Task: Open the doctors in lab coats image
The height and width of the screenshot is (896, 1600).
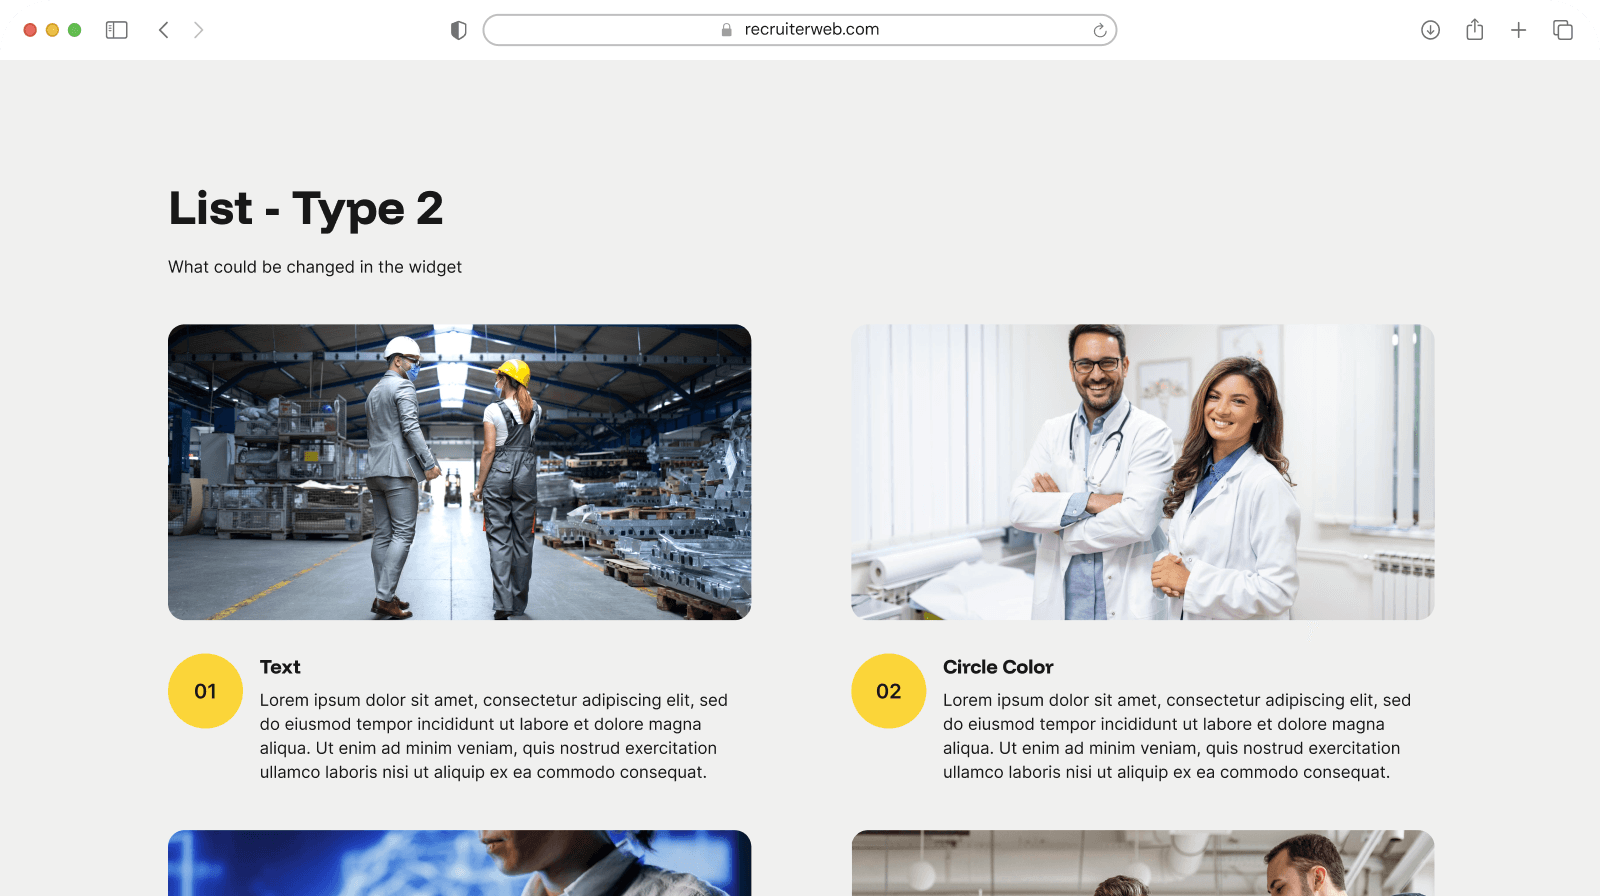Action: click(1142, 472)
